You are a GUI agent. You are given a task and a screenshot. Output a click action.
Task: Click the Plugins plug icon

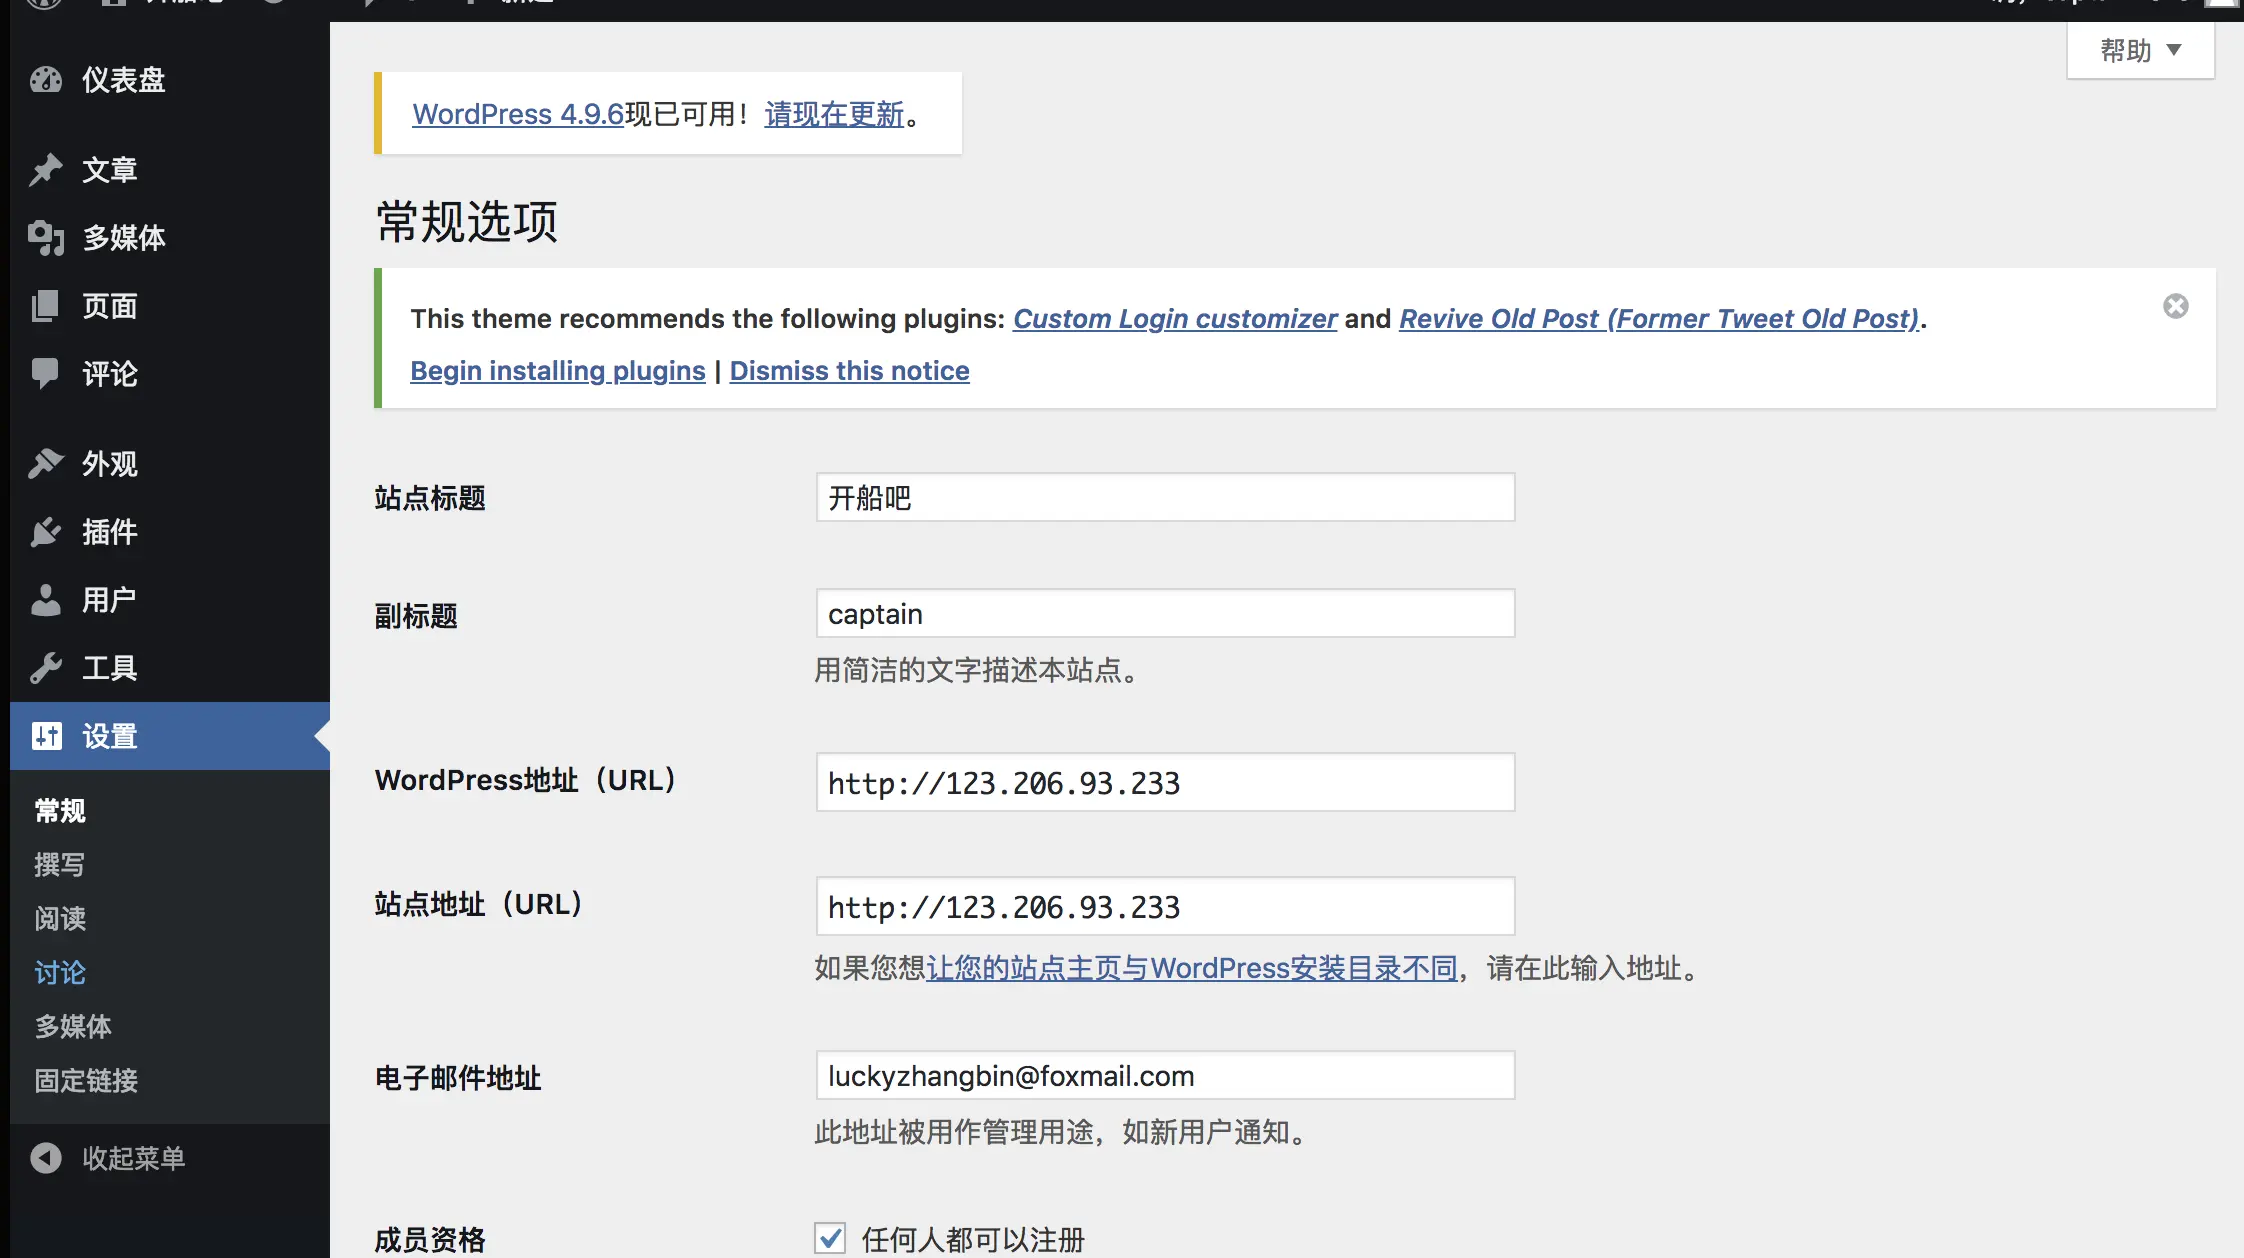[x=46, y=532]
